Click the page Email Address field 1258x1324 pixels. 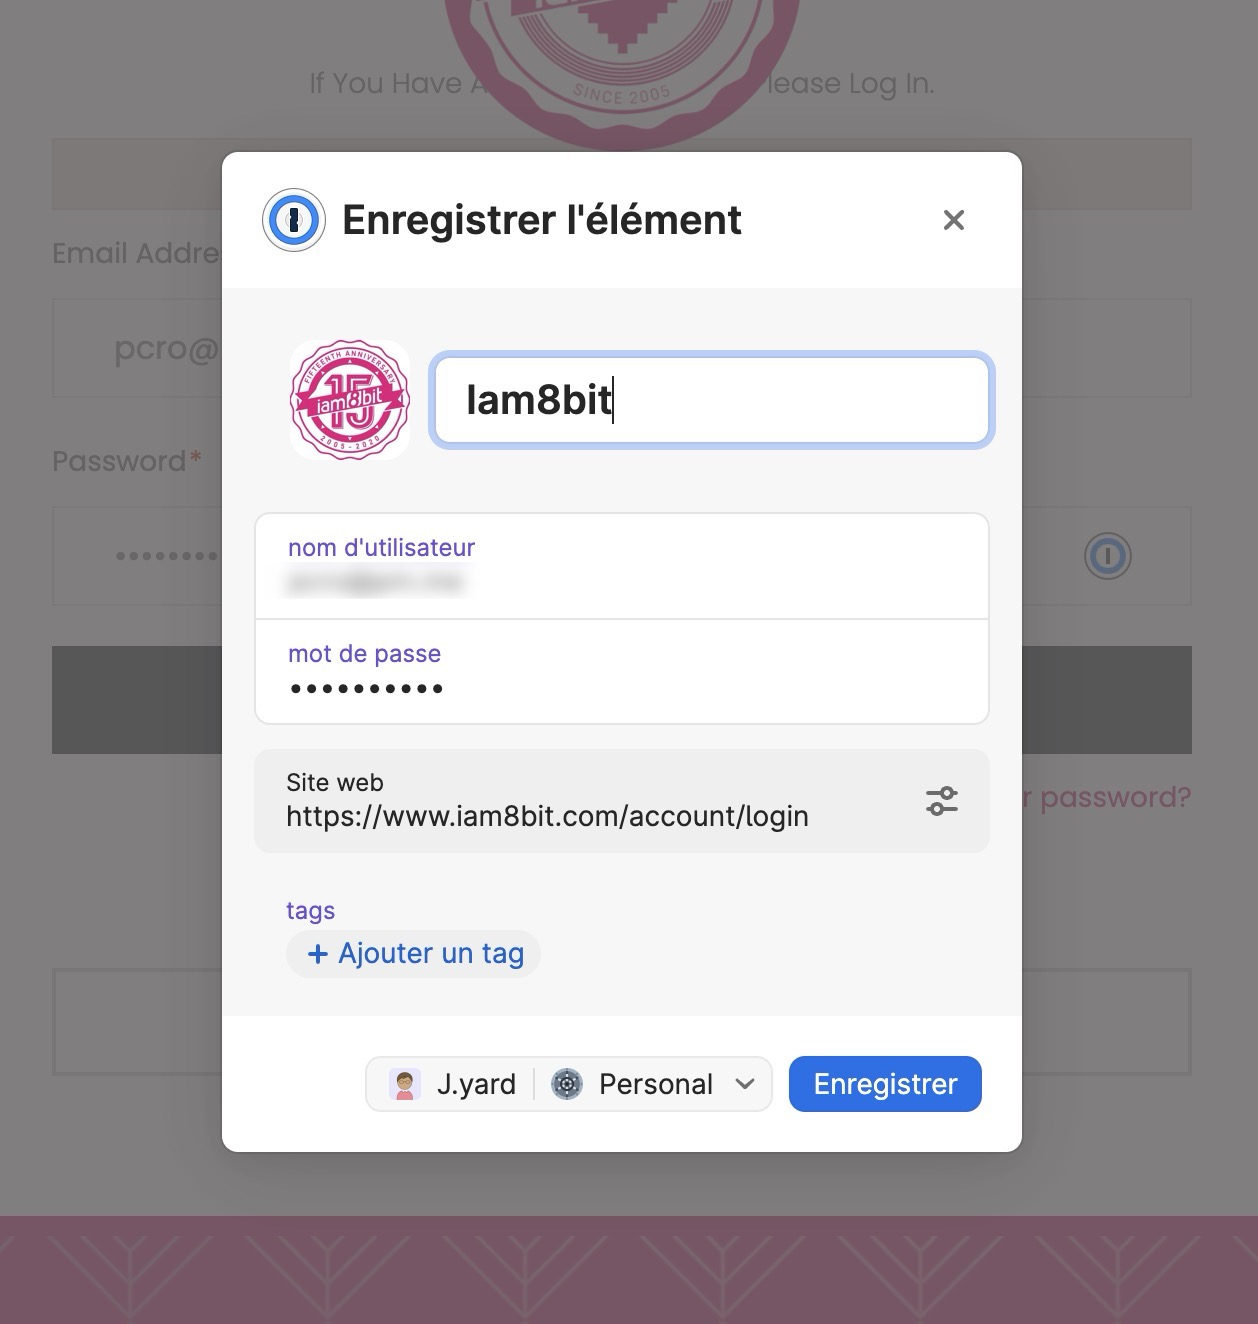click(137, 348)
